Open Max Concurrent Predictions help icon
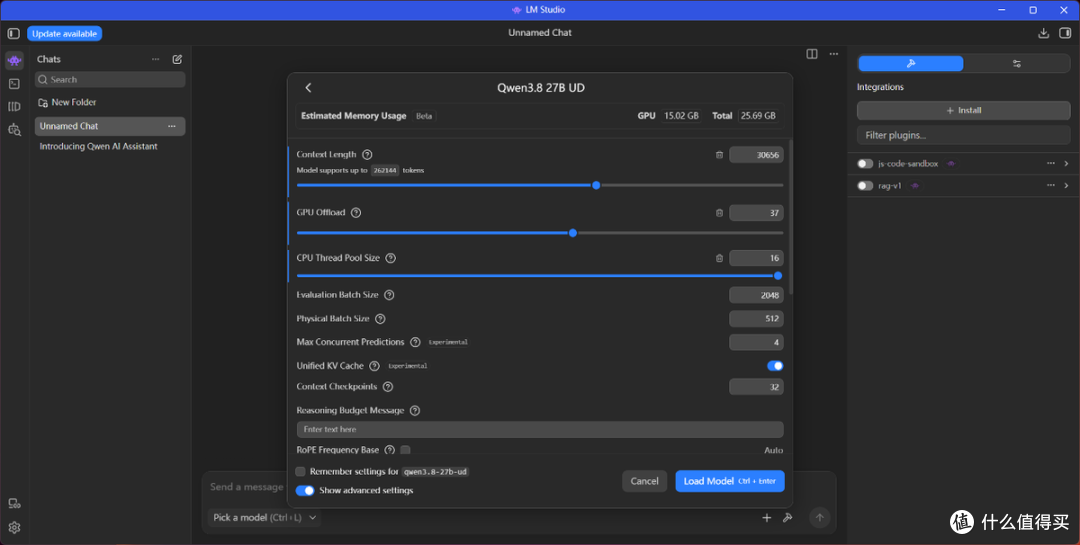Image resolution: width=1080 pixels, height=545 pixels. pos(415,342)
